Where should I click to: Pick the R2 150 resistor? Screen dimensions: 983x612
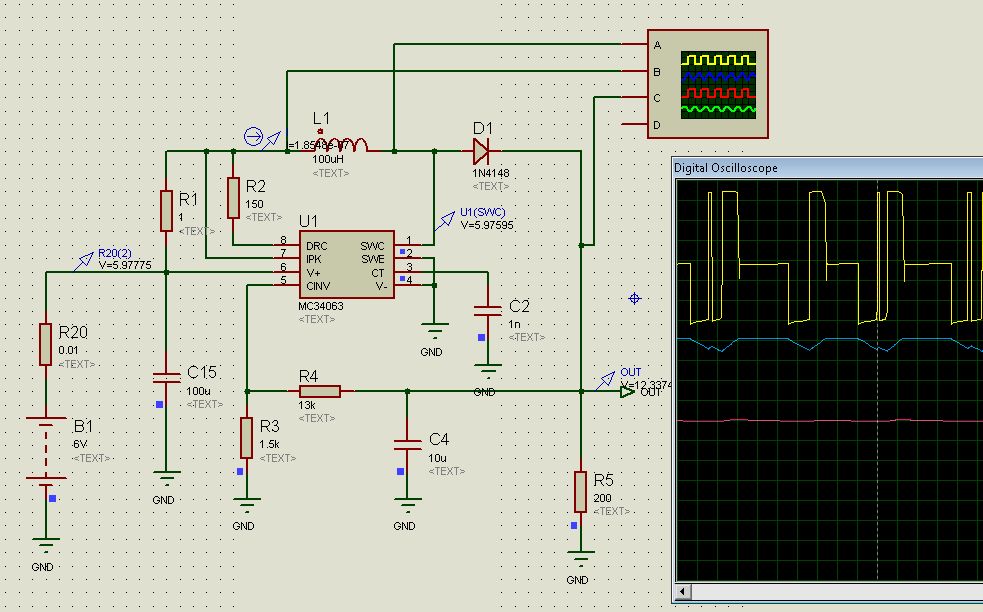233,197
